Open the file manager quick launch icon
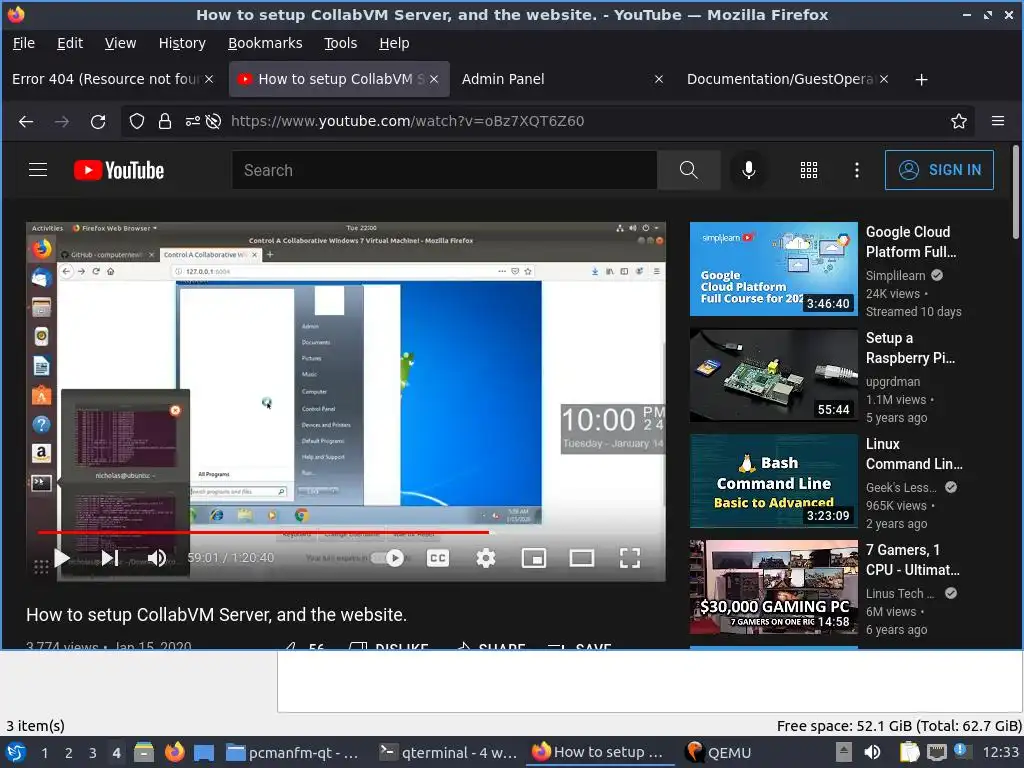Viewport: 1024px width, 768px height. pyautogui.click(x=144, y=752)
